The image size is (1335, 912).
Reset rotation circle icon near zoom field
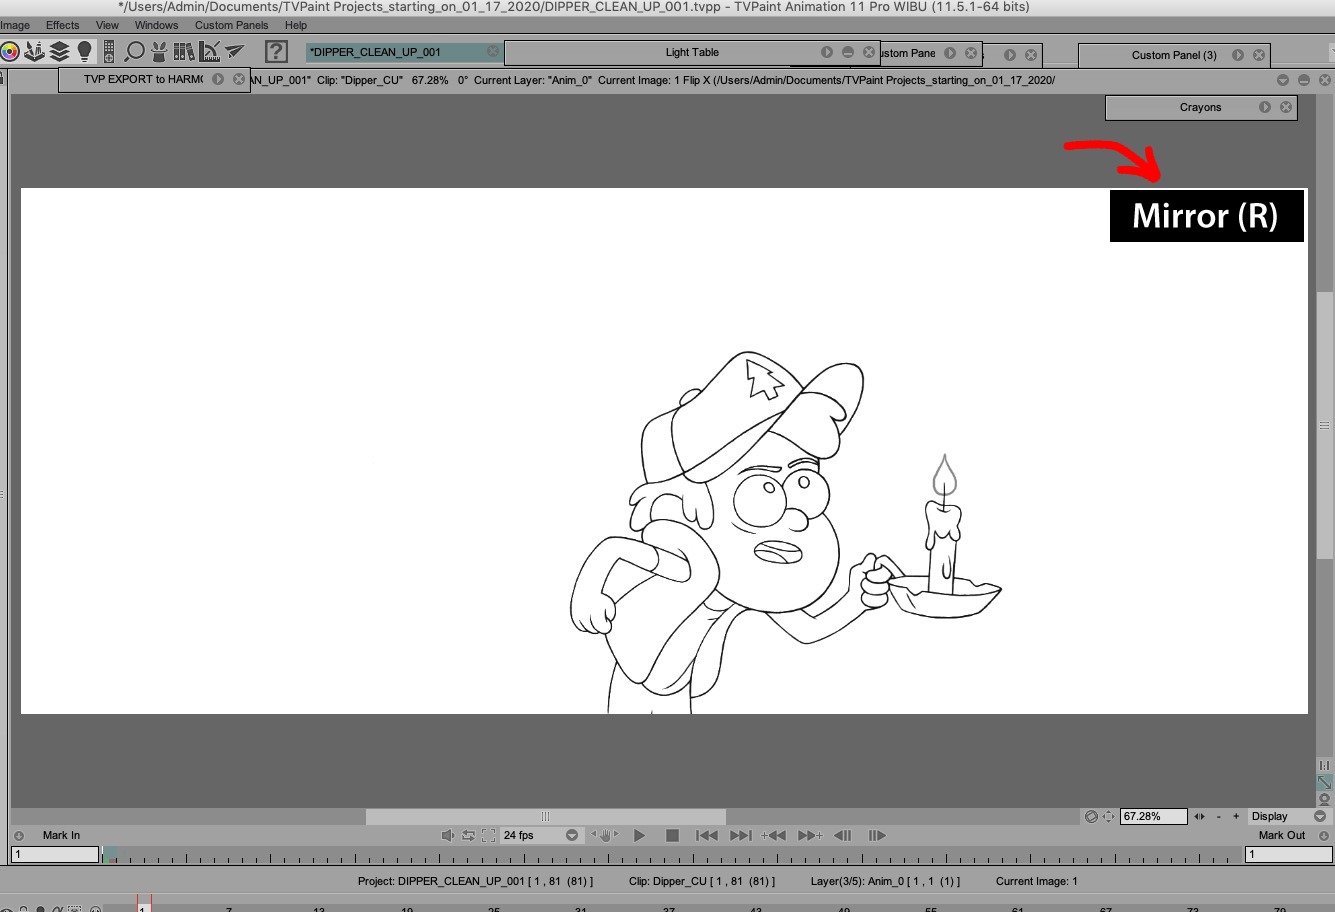click(1091, 816)
